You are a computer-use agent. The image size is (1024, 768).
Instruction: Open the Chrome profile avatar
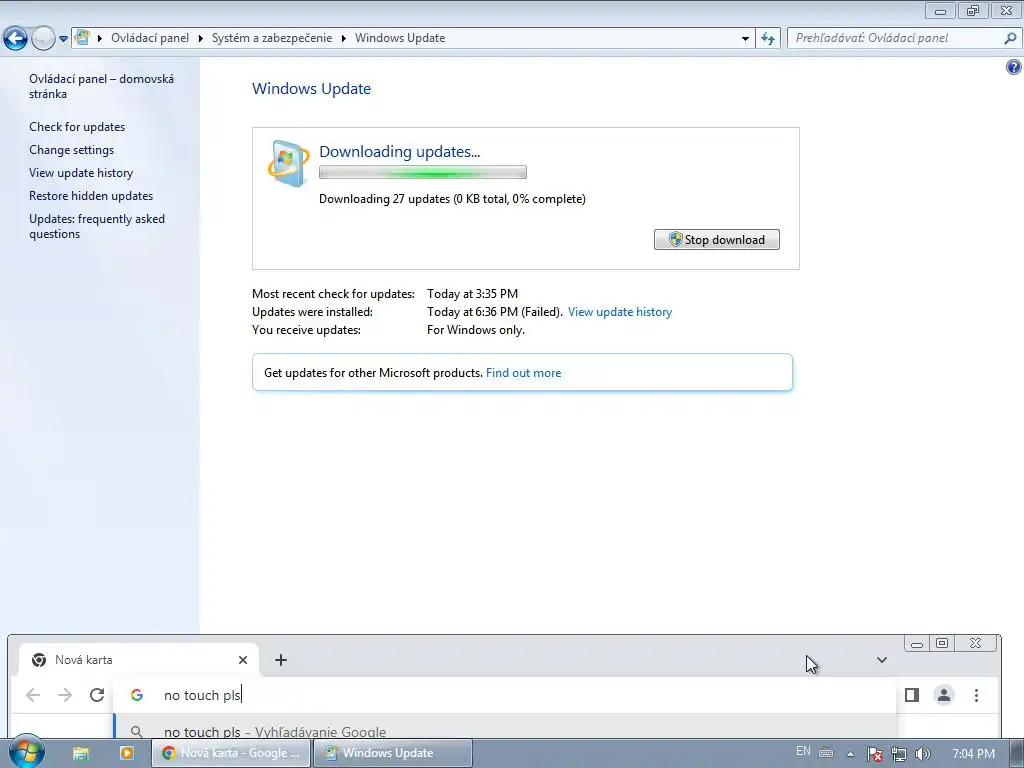[944, 695]
